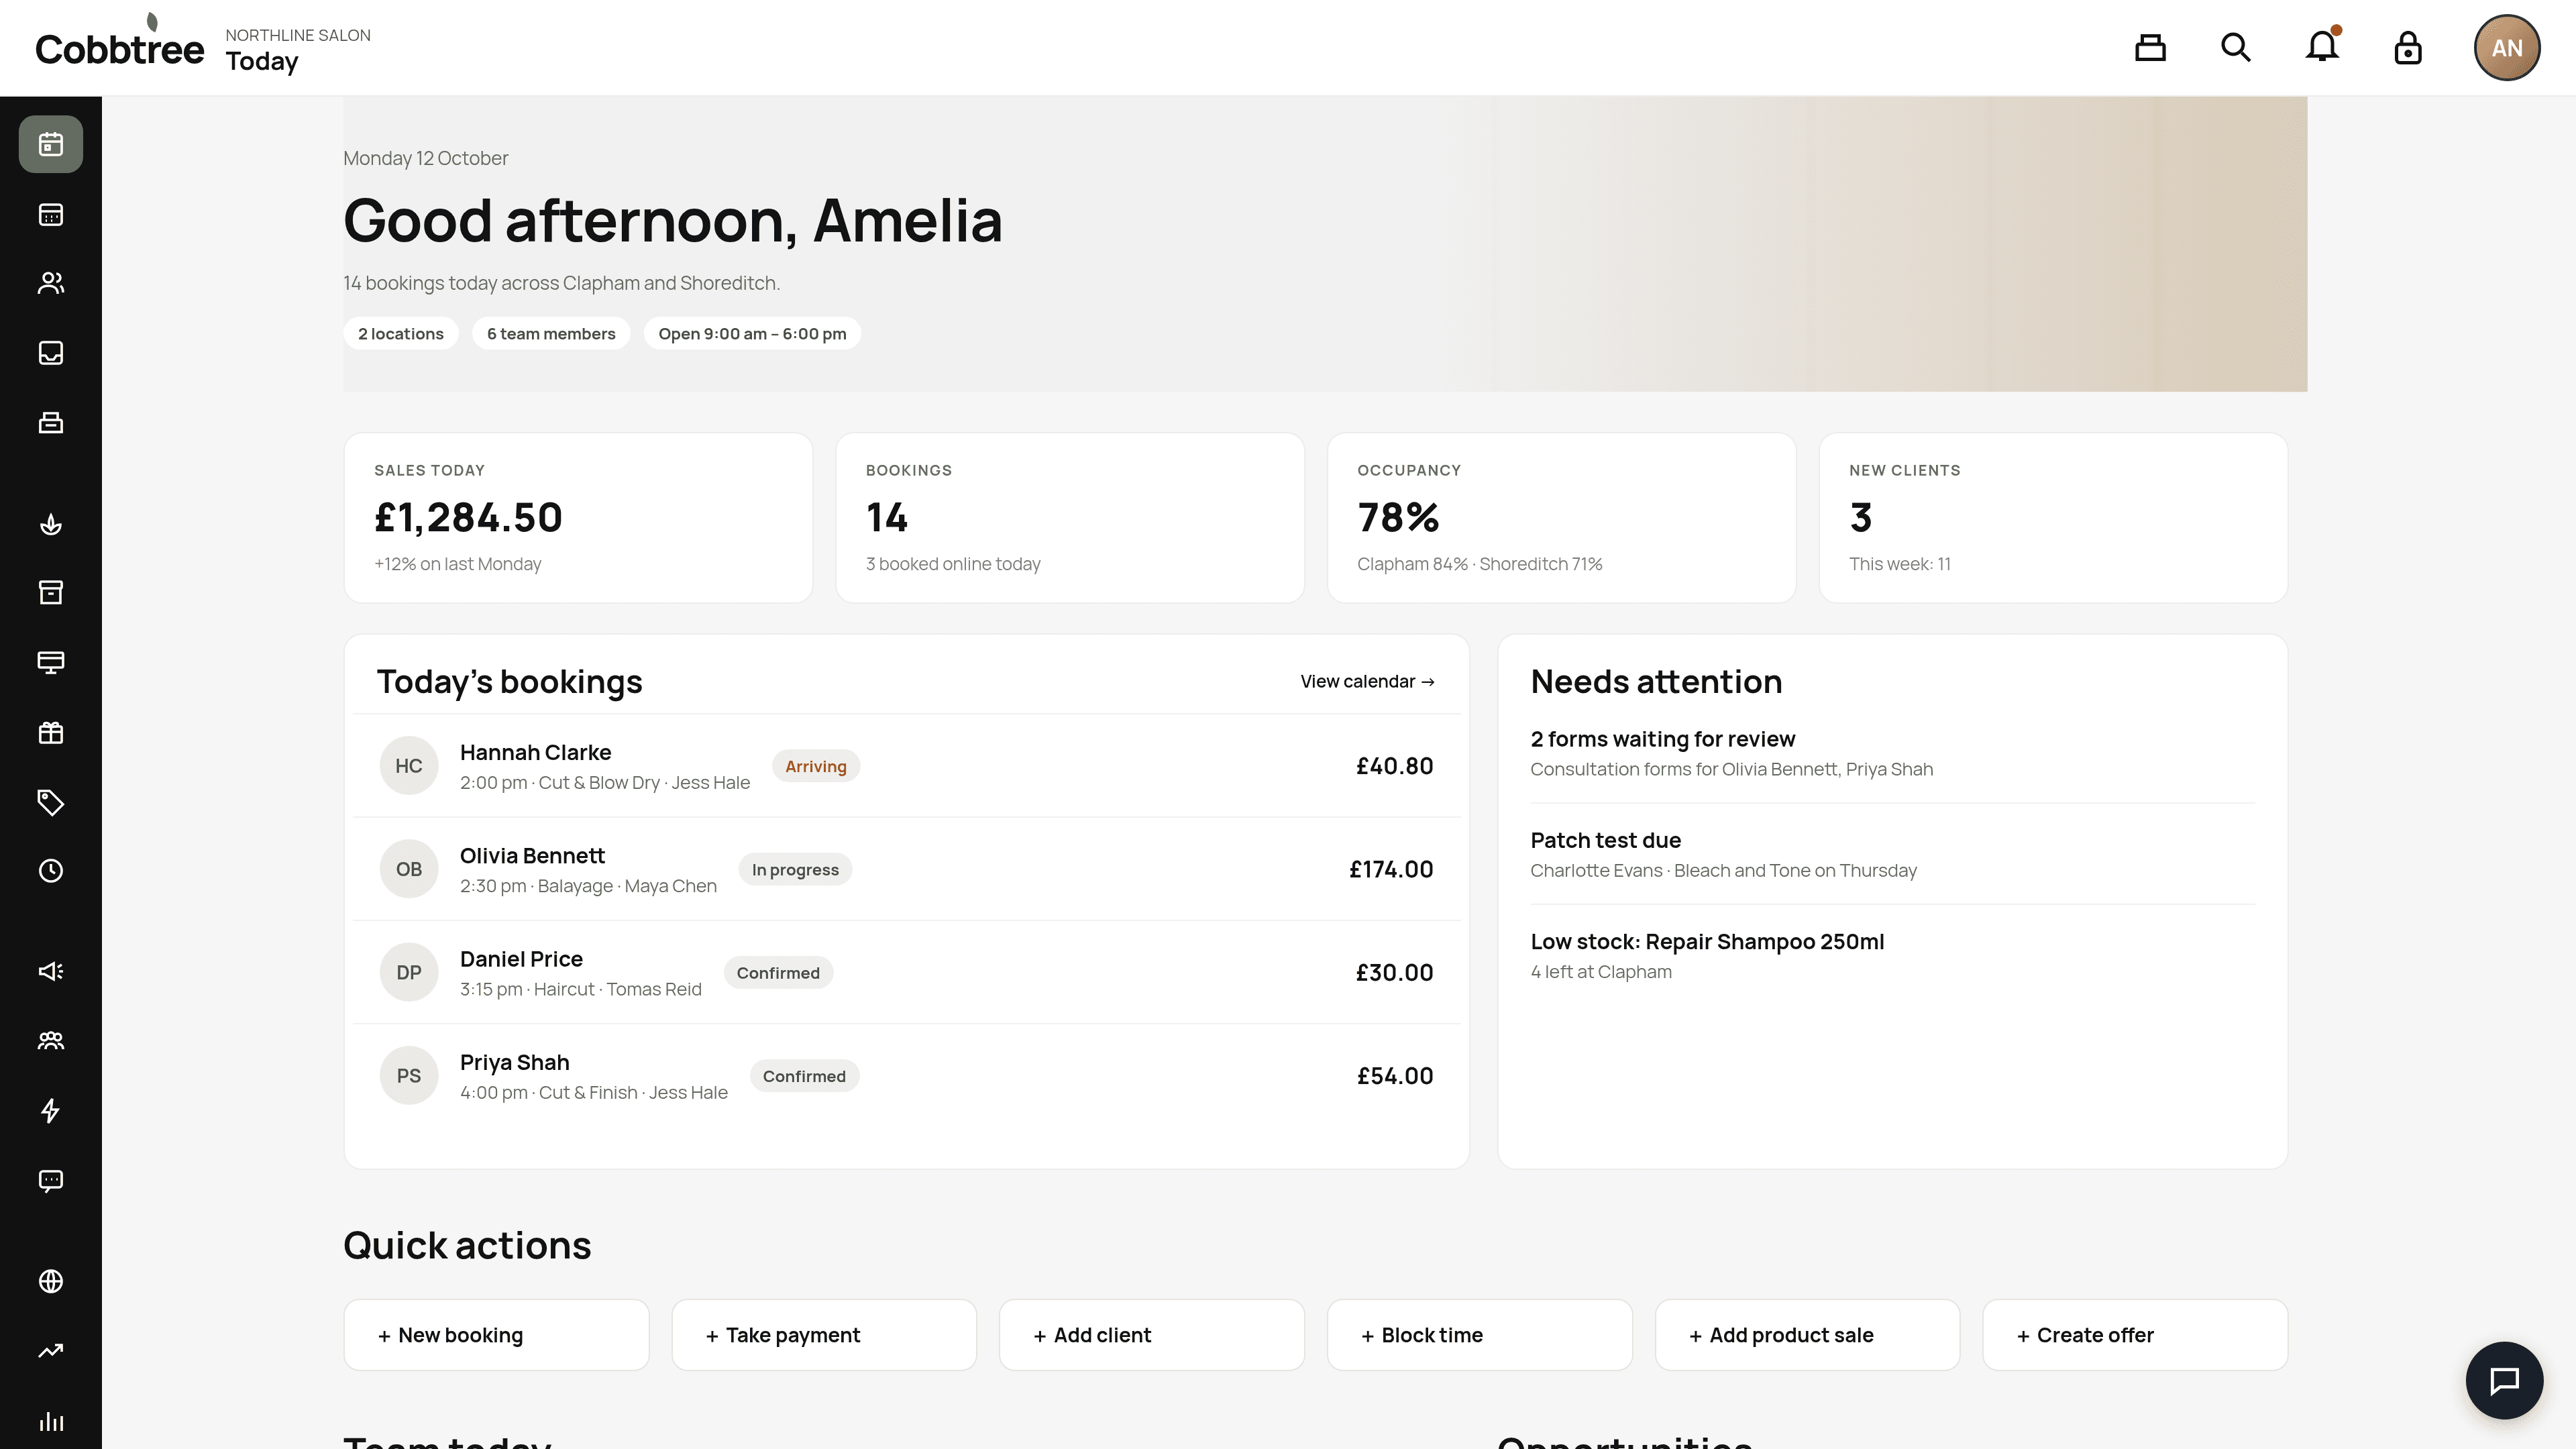Image resolution: width=2576 pixels, height=1449 pixels.
Task: Click View calendar link
Action: 1367,681
